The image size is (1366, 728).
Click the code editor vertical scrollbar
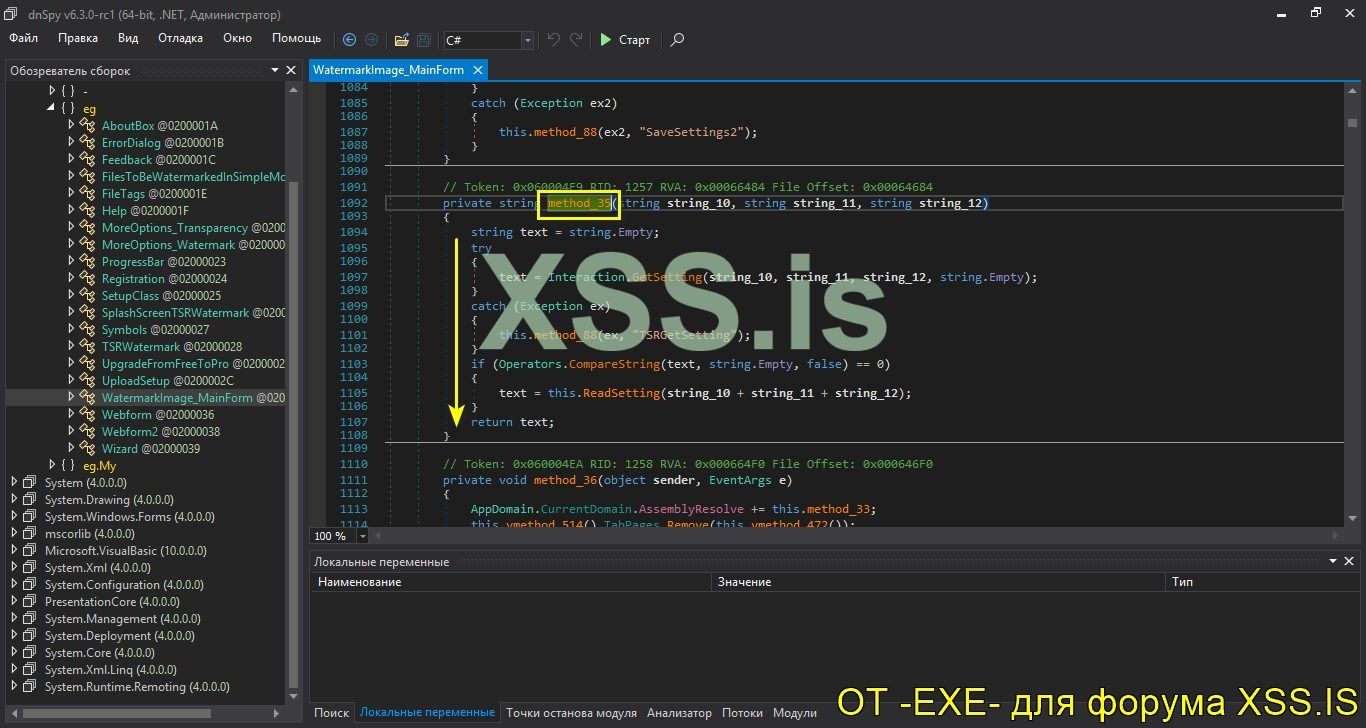click(x=1350, y=306)
